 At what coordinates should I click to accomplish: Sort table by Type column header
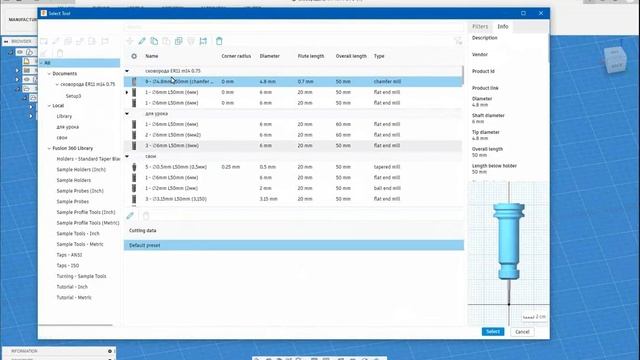(x=379, y=56)
